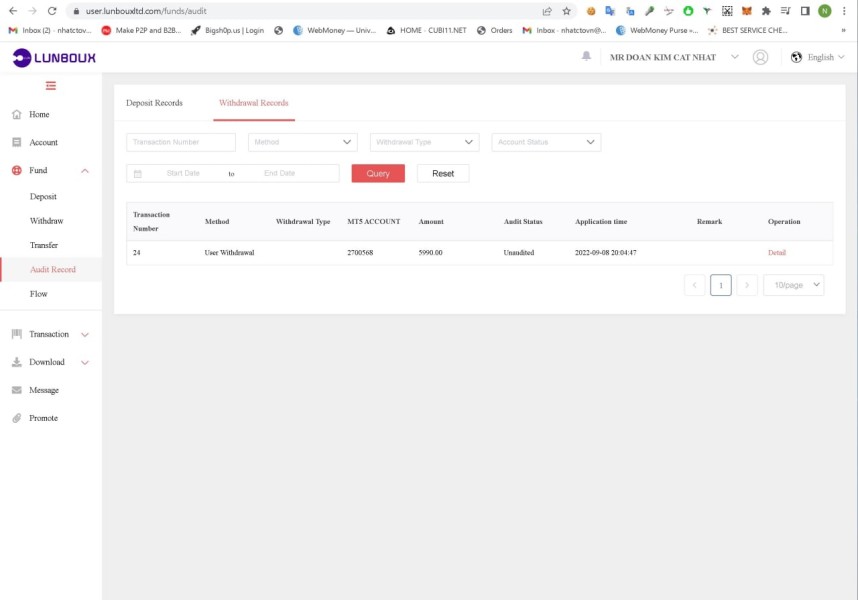Click the Transaction Number input field
Screen dimensions: 858x600
pyautogui.click(x=181, y=142)
